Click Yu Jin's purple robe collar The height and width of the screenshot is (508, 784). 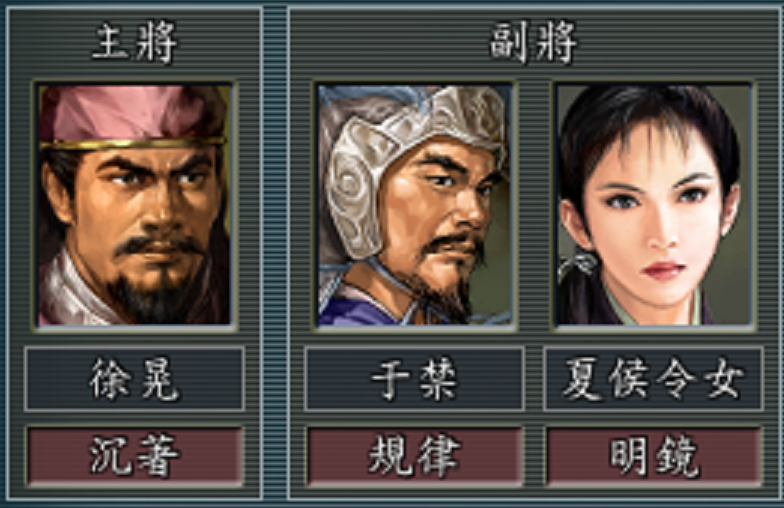tap(360, 308)
